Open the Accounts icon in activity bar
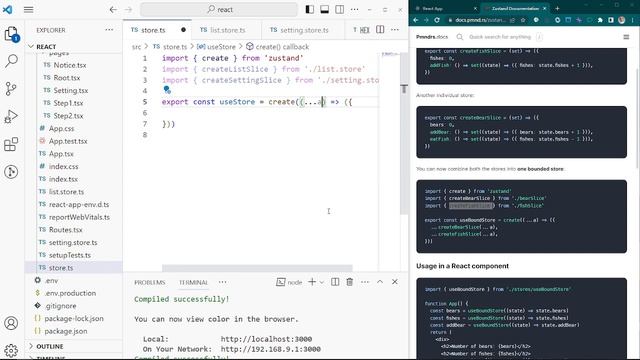Viewport: 640px width, 360px height. 11,323
